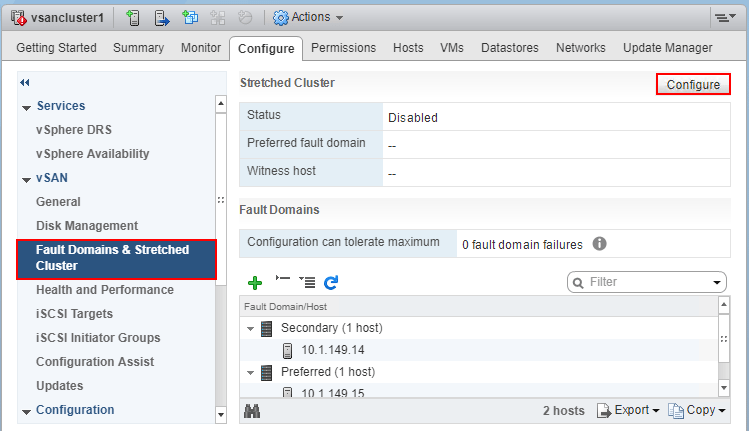Collapse the left navigation panel with double-arrow
Image resolution: width=749 pixels, height=431 pixels.
(25, 82)
